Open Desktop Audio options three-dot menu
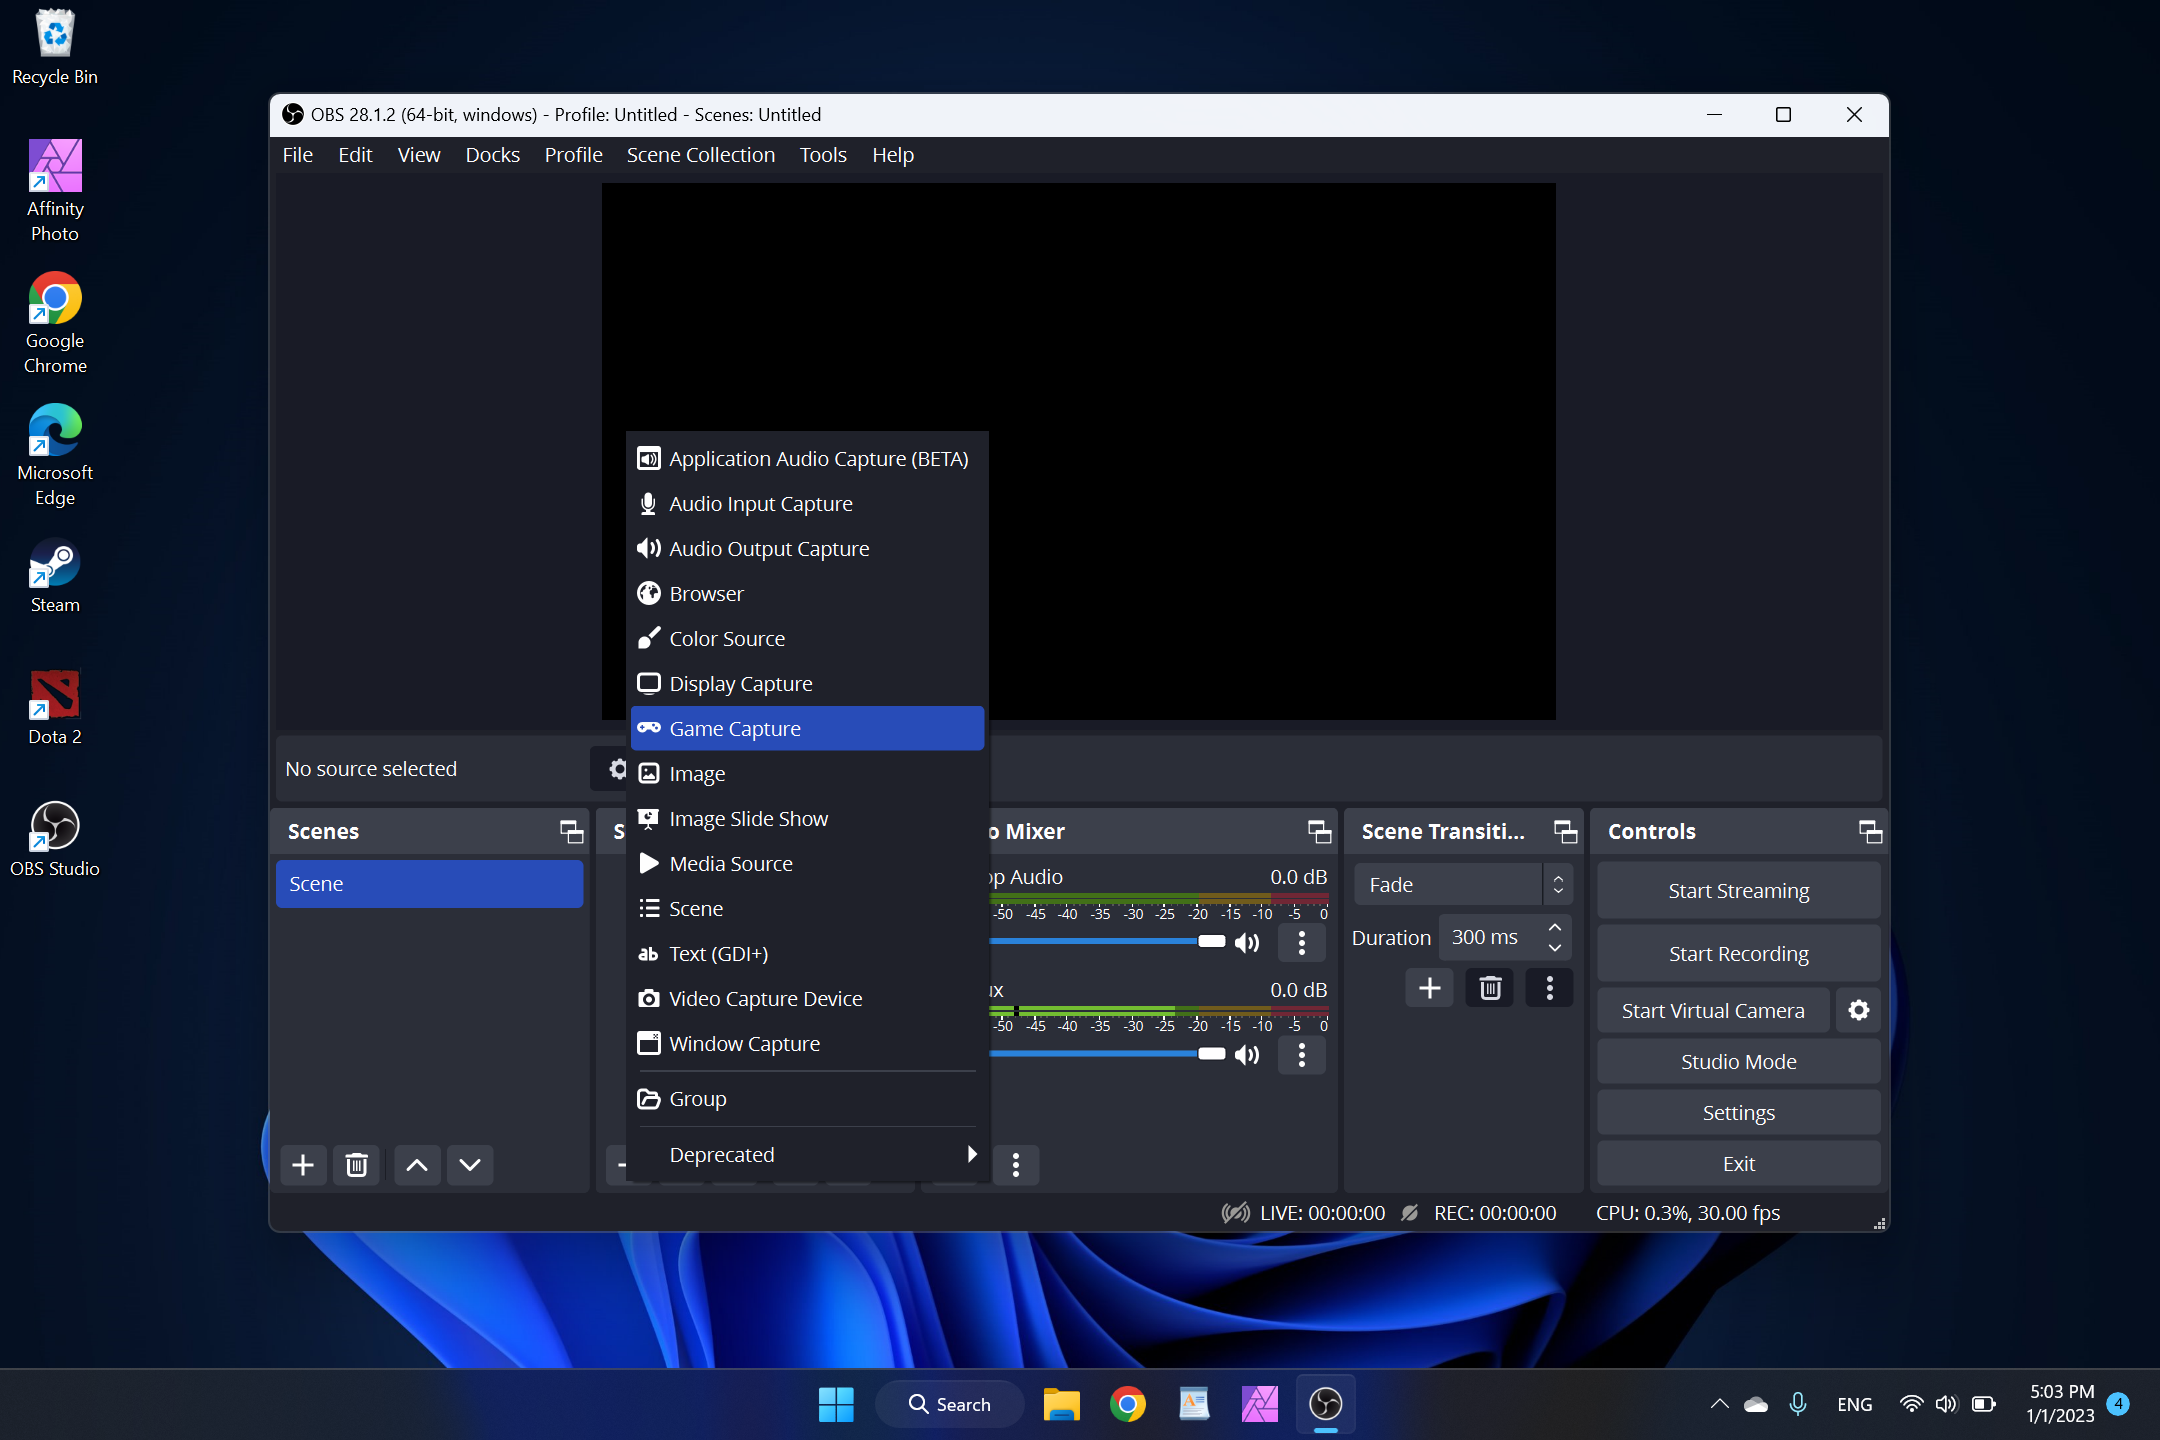Image resolution: width=2160 pixels, height=1440 pixels. point(1301,942)
